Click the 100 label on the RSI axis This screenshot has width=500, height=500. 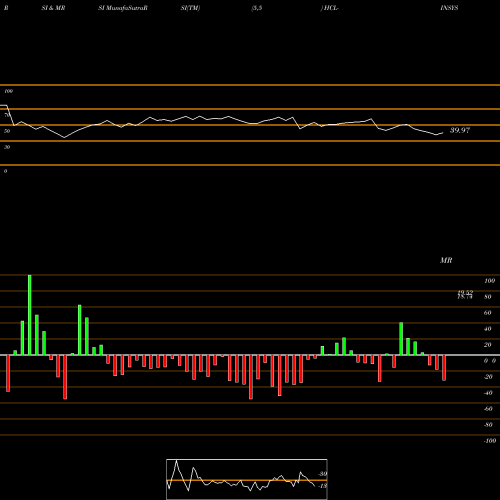click(8, 91)
